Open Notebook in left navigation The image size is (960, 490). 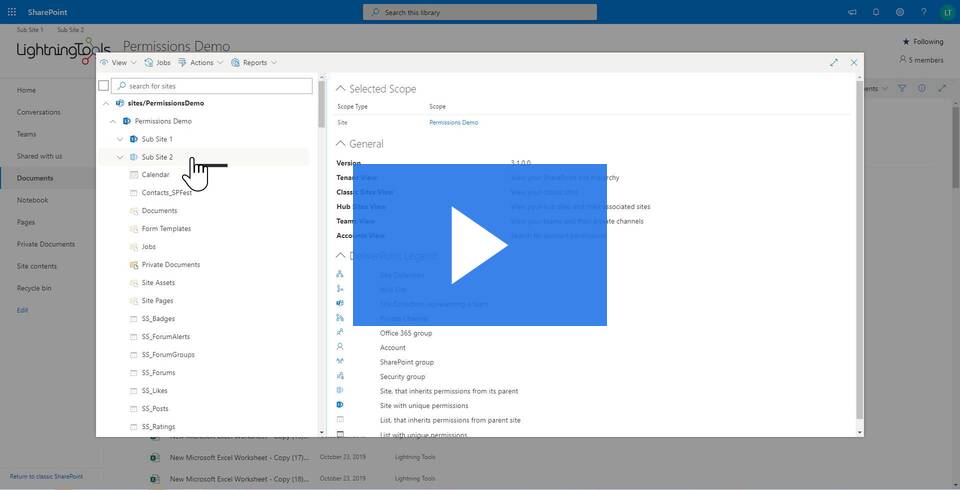32,200
